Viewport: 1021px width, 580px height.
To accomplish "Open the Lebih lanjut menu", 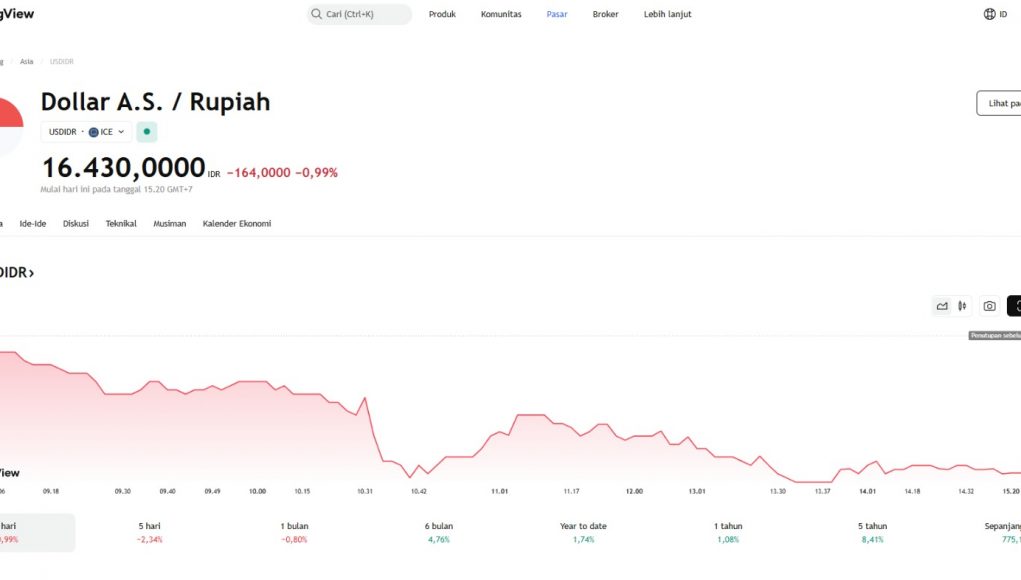I will pos(667,14).
